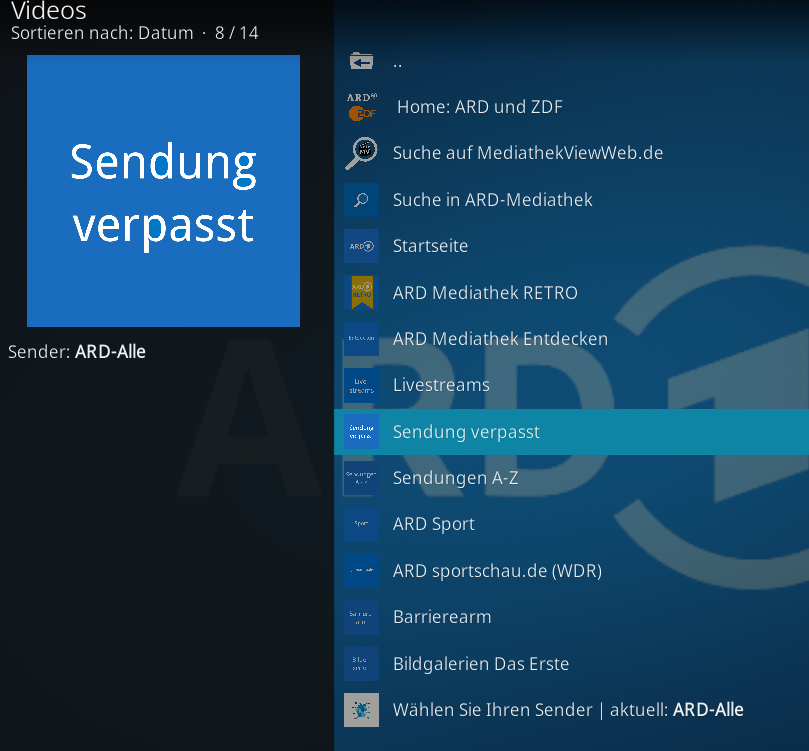The height and width of the screenshot is (751, 809).
Task: Choose Wählen Sie Ihren Sender entry
Action: click(x=571, y=710)
